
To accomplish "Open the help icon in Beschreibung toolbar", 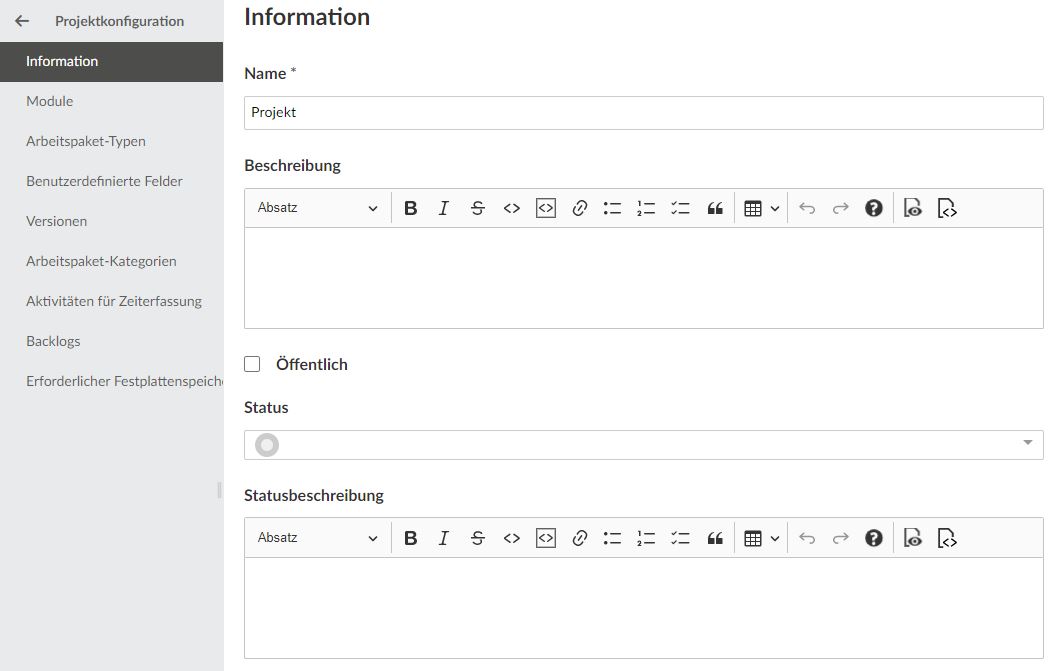I will pyautogui.click(x=874, y=208).
